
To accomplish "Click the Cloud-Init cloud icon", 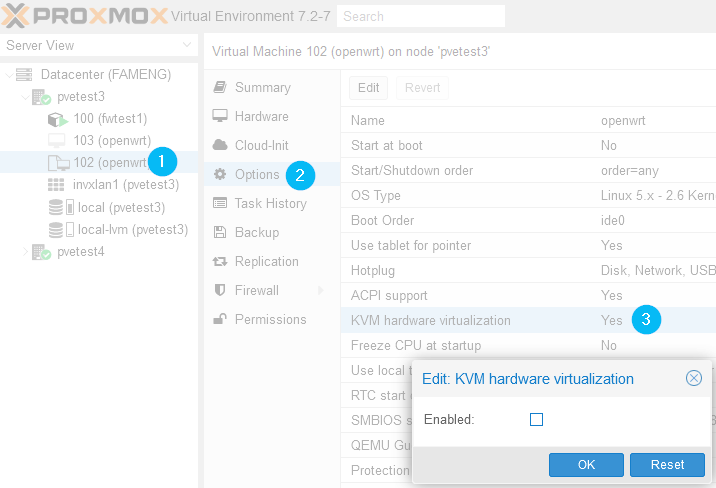I will point(220,145).
